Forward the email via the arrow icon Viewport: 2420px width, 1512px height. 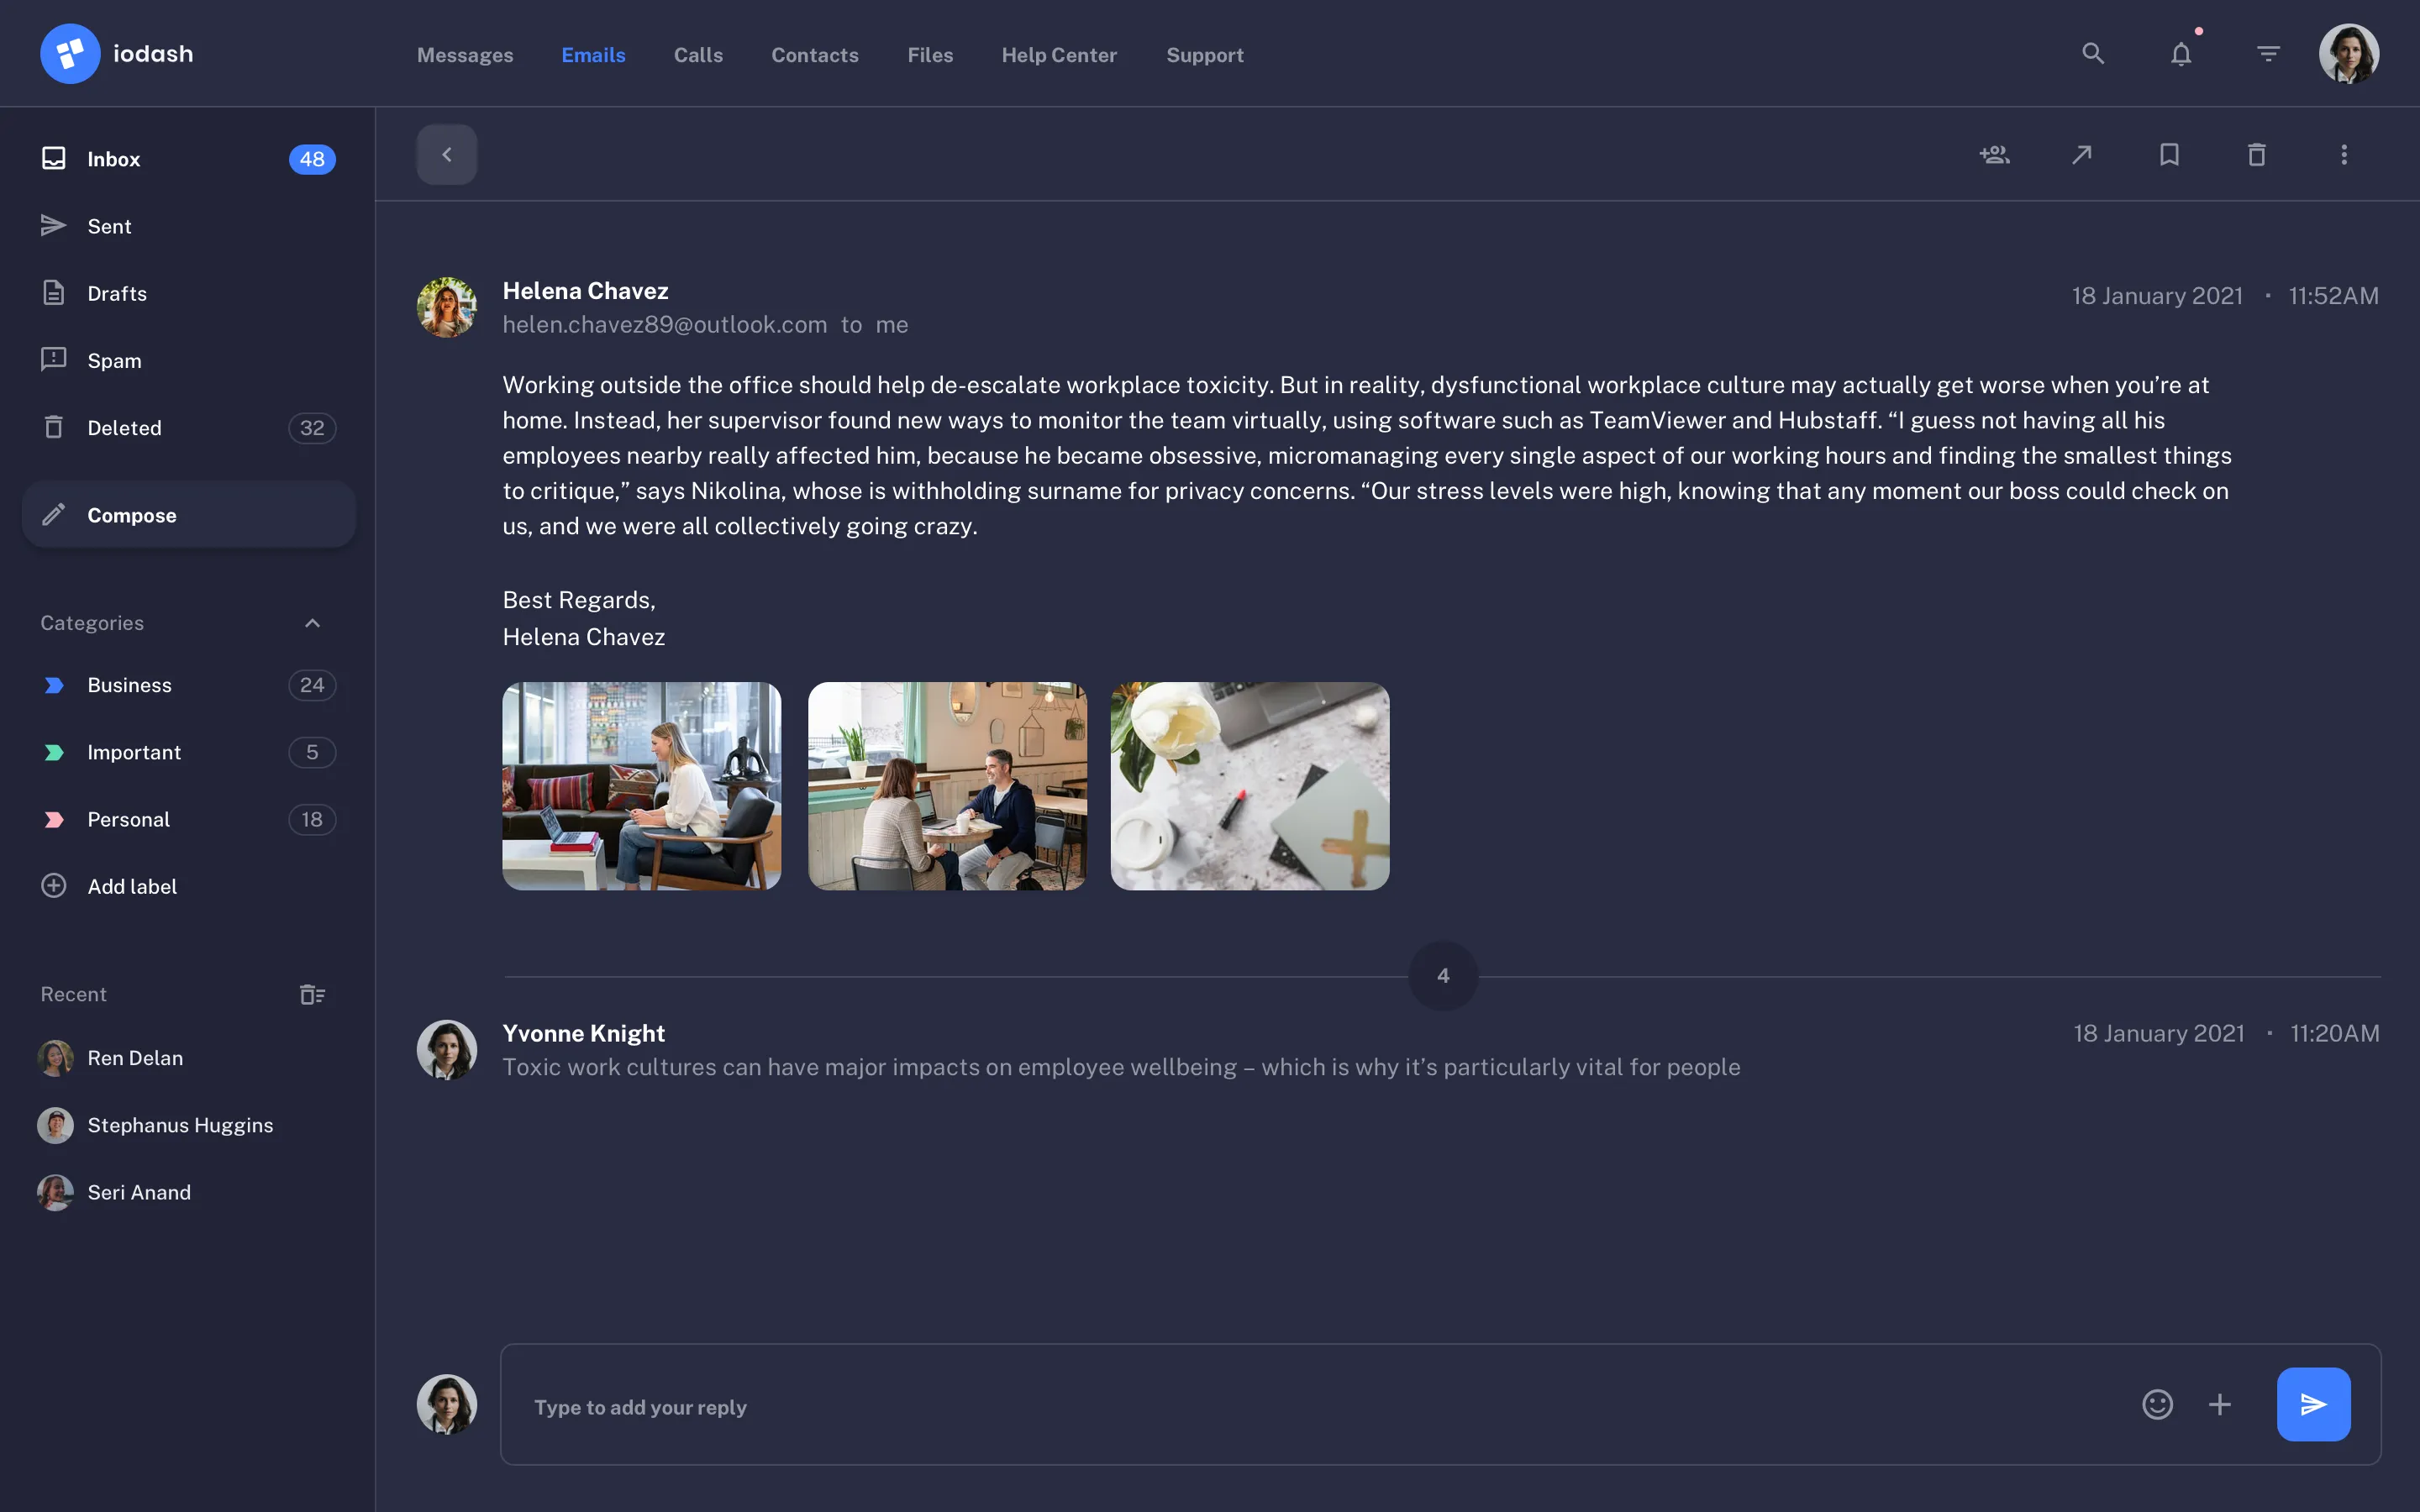click(2081, 154)
